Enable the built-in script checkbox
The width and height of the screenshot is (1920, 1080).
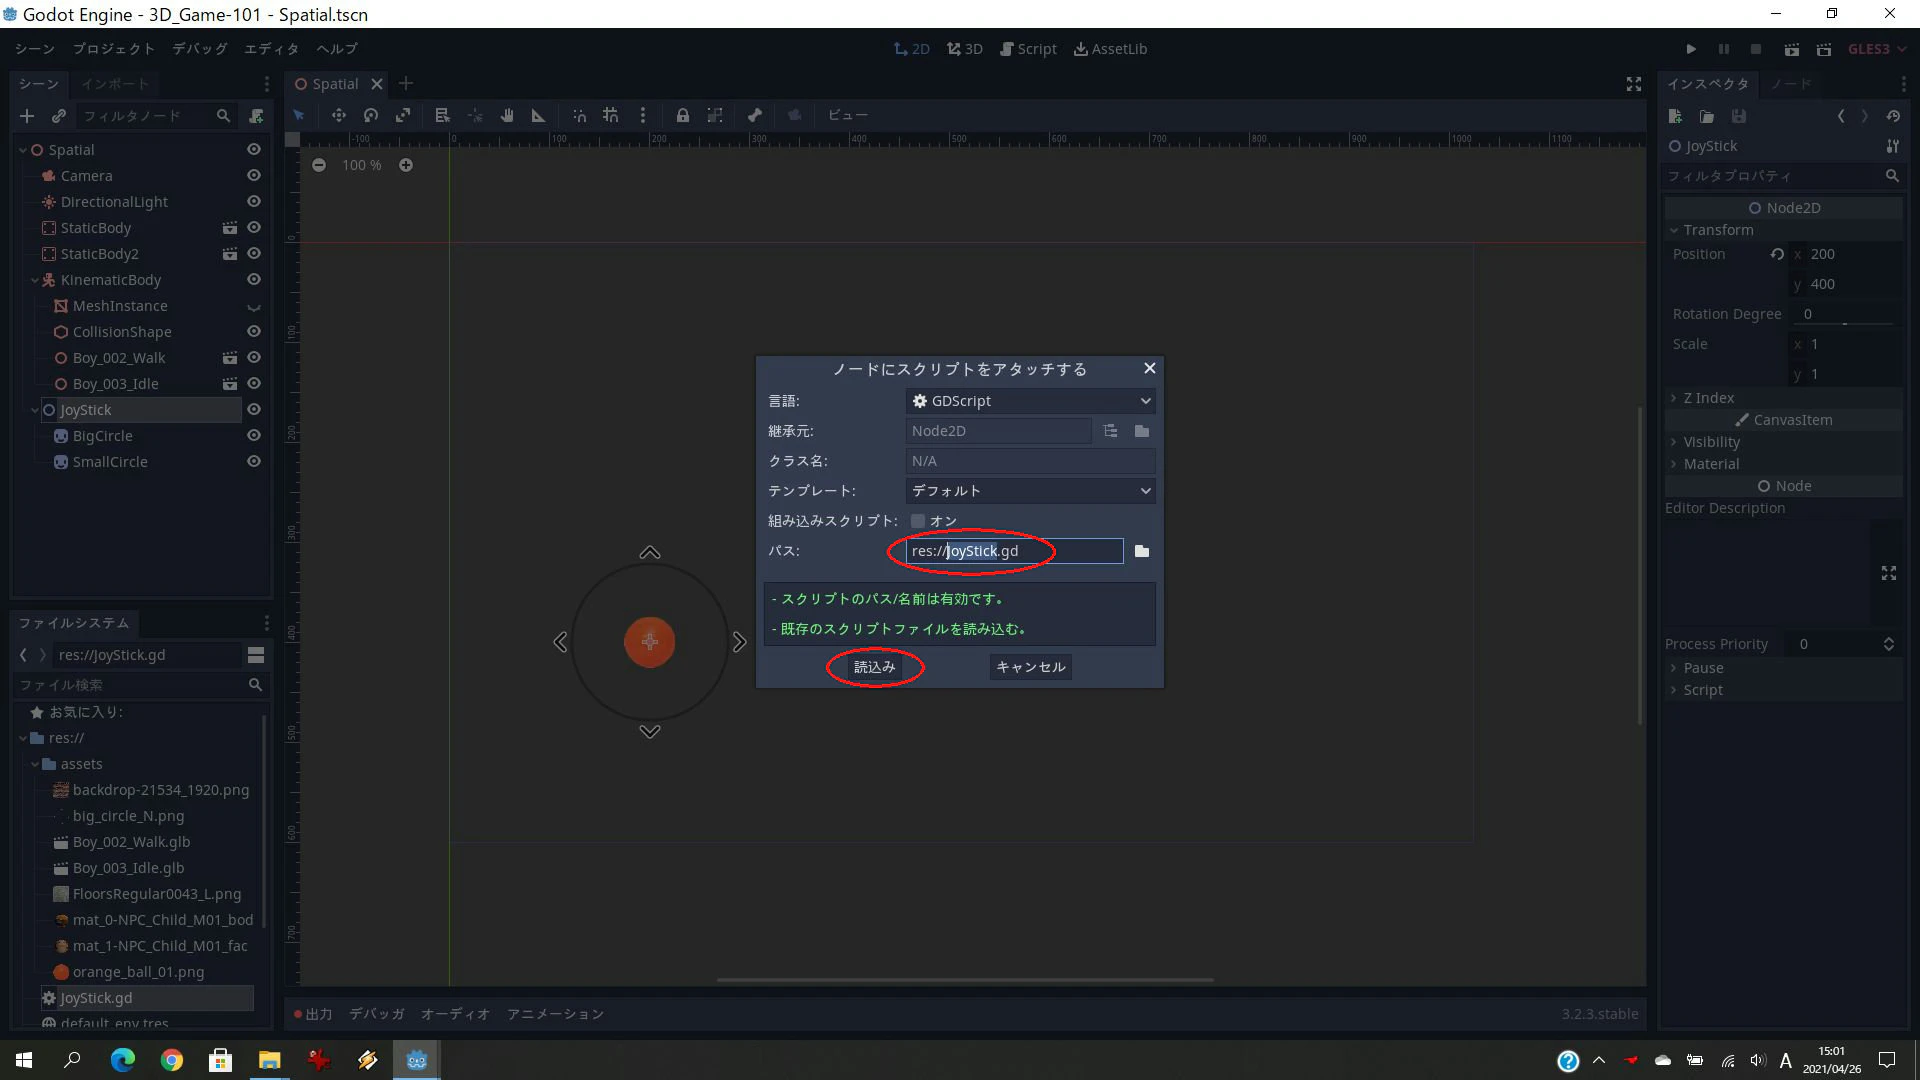coord(918,521)
